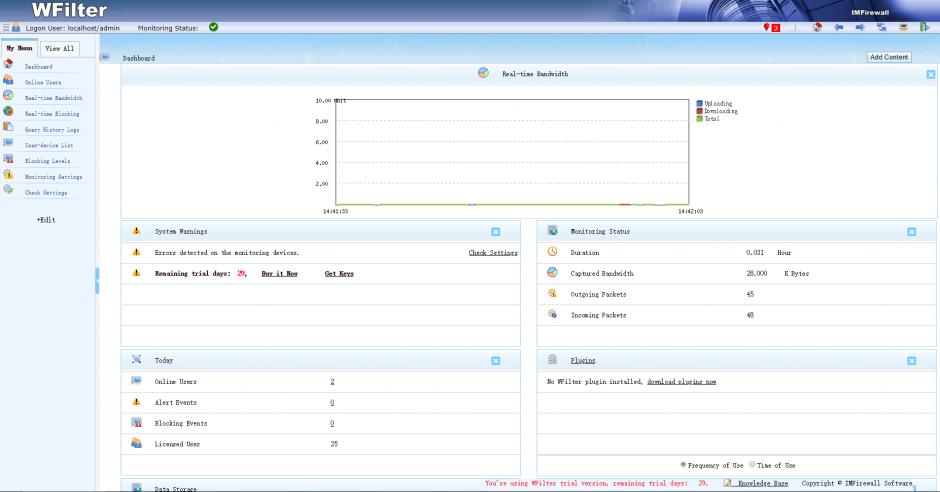The width and height of the screenshot is (940, 492).
Task: Click the Real-time Blocking globe icon in sidebar
Action: [8, 111]
